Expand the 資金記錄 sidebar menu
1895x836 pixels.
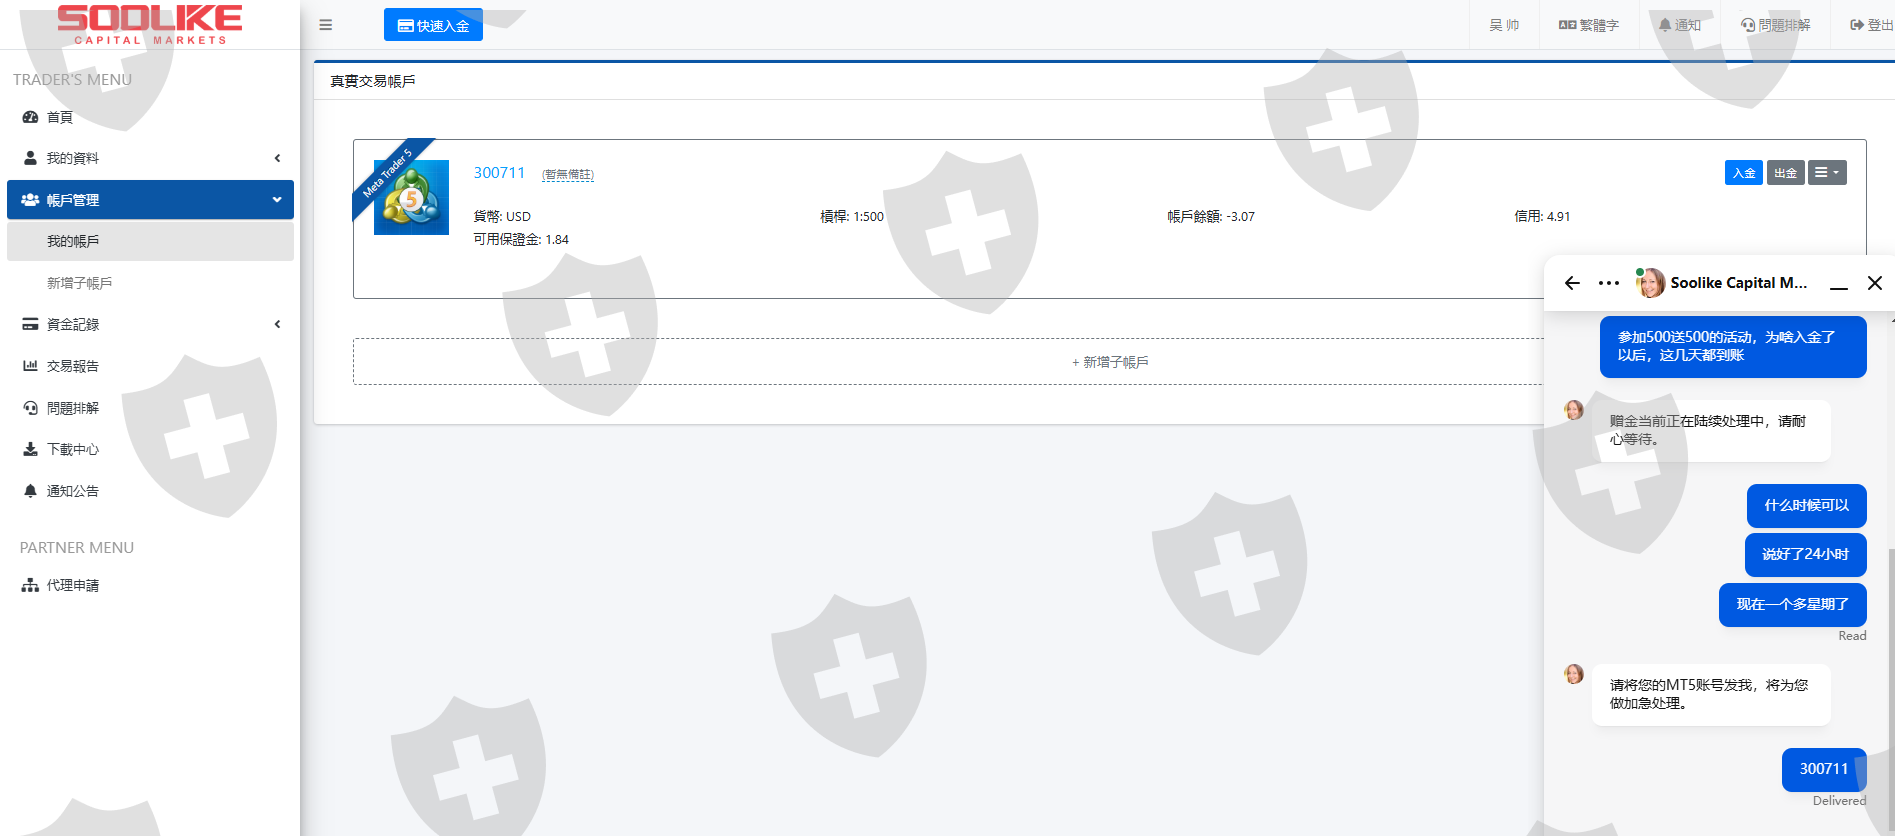click(150, 324)
